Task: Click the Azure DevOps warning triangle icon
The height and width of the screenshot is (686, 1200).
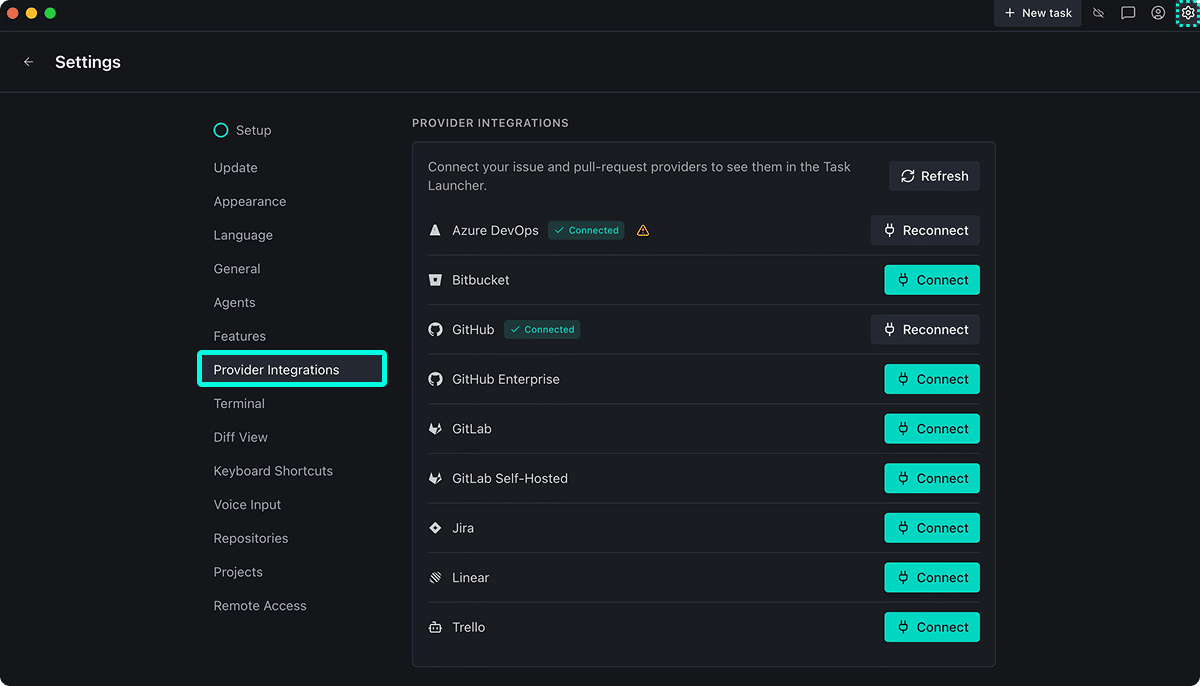Action: [643, 230]
